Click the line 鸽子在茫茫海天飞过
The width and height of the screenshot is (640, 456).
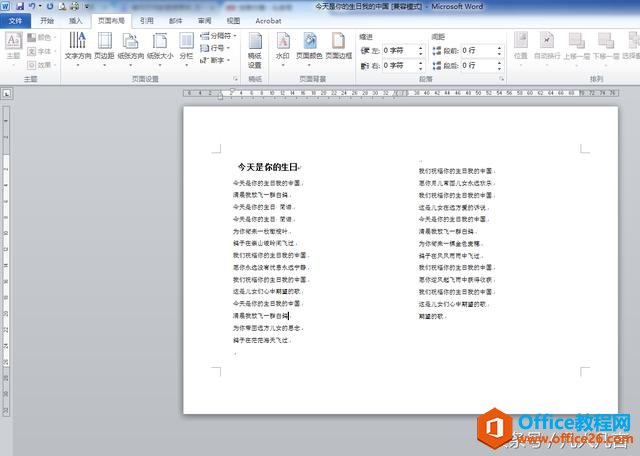260,340
